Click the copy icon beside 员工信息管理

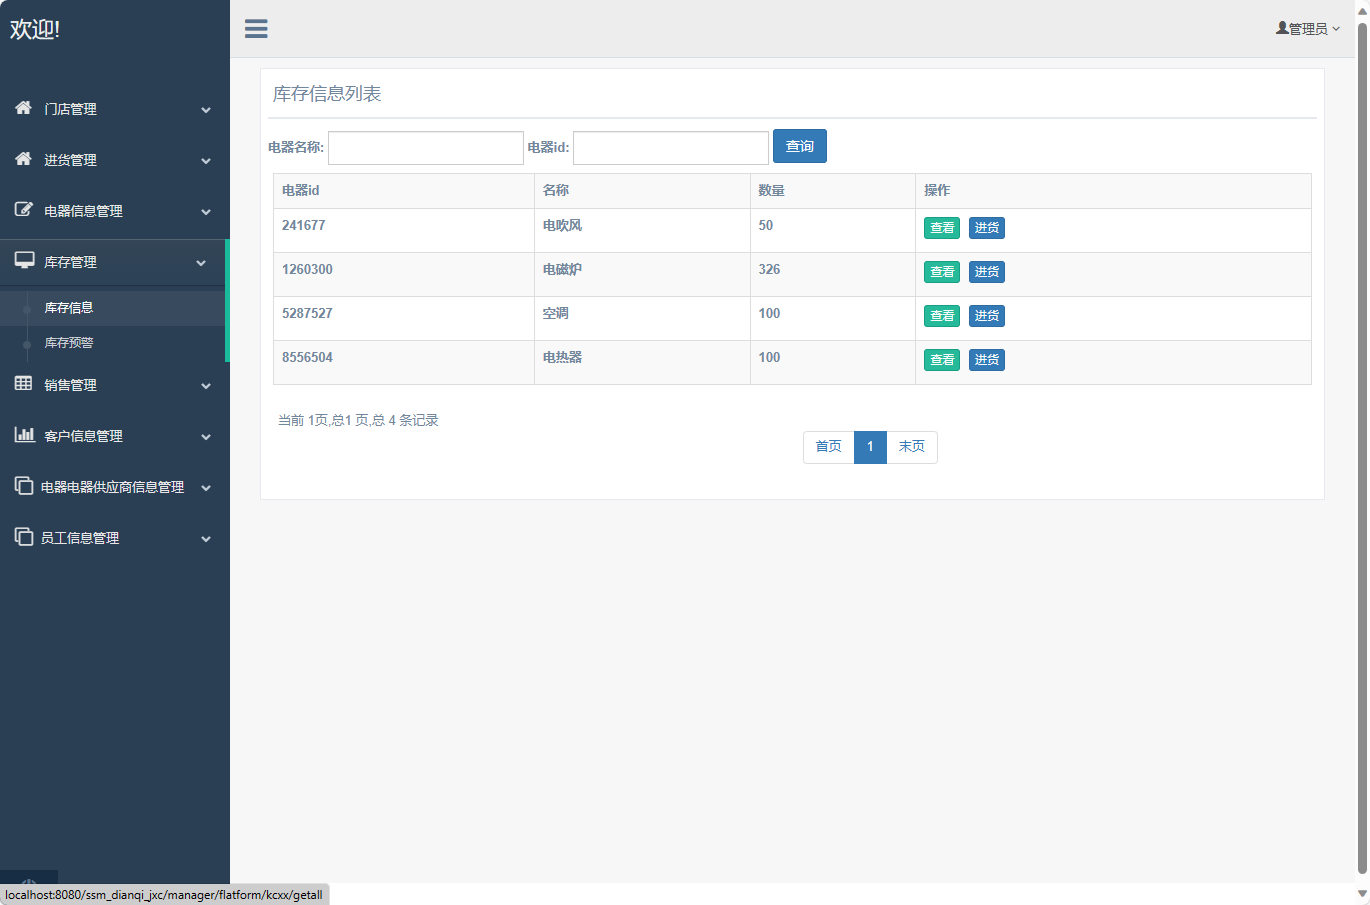[24, 537]
